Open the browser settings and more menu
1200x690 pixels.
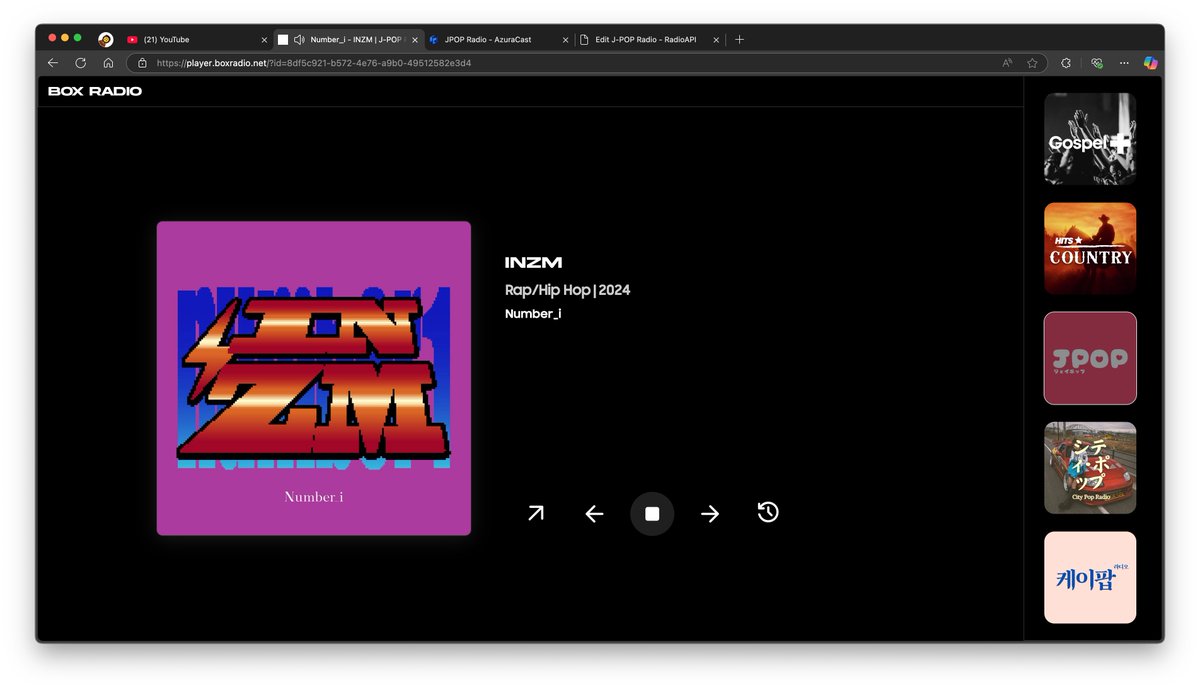[x=1124, y=63]
